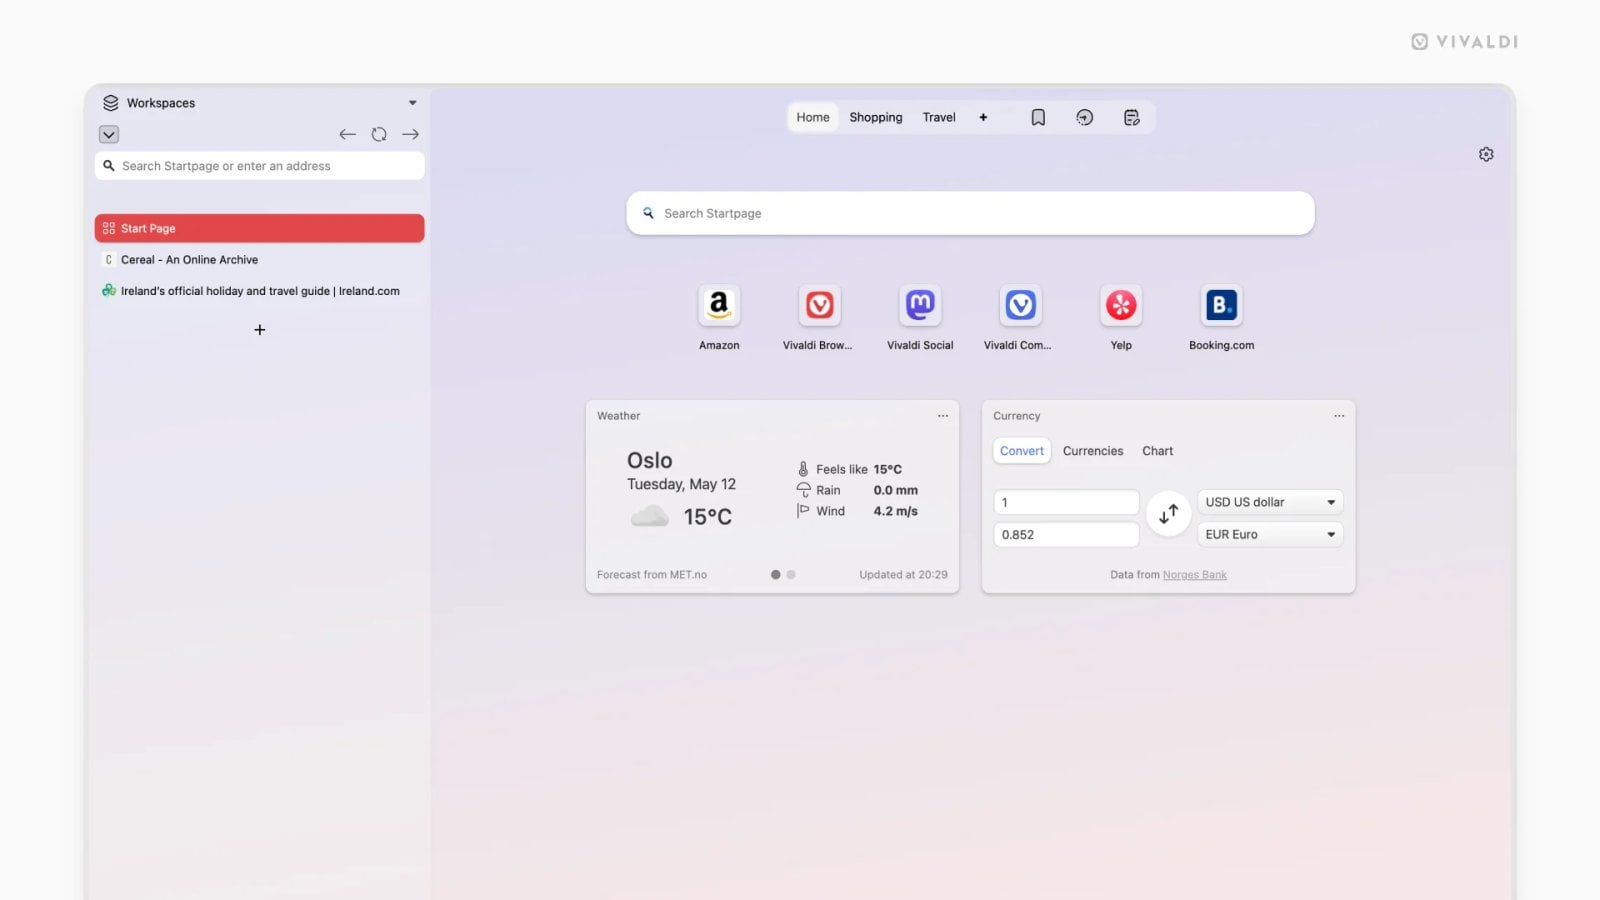
Task: Open the Notes icon on start page
Action: [1132, 117]
